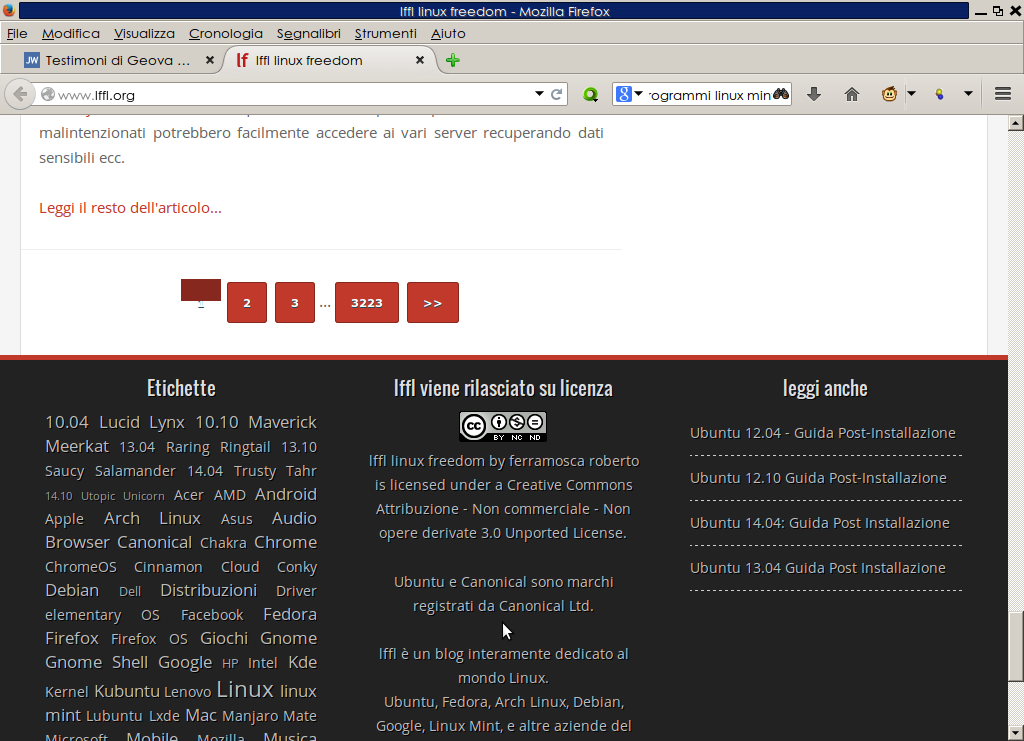1024x741 pixels.
Task: Close the lffl linux freedom tab
Action: click(420, 60)
